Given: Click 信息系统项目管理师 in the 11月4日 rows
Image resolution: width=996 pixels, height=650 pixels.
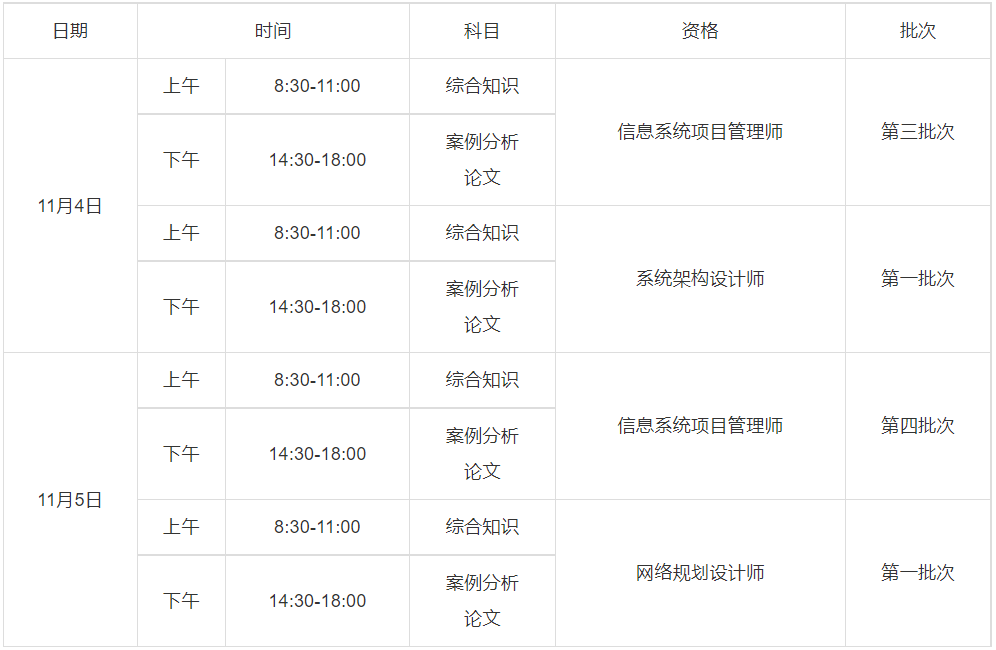Looking at the screenshot, I should pos(700,132).
